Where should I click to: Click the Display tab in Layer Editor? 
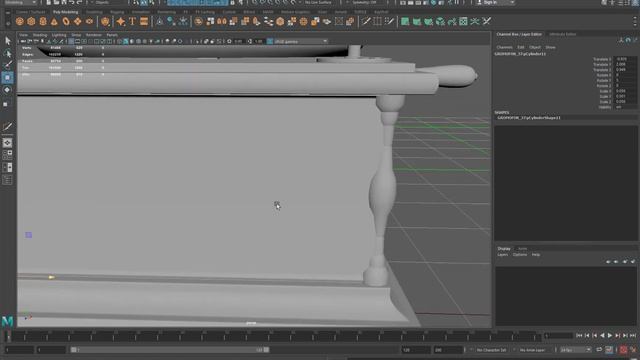(504, 249)
